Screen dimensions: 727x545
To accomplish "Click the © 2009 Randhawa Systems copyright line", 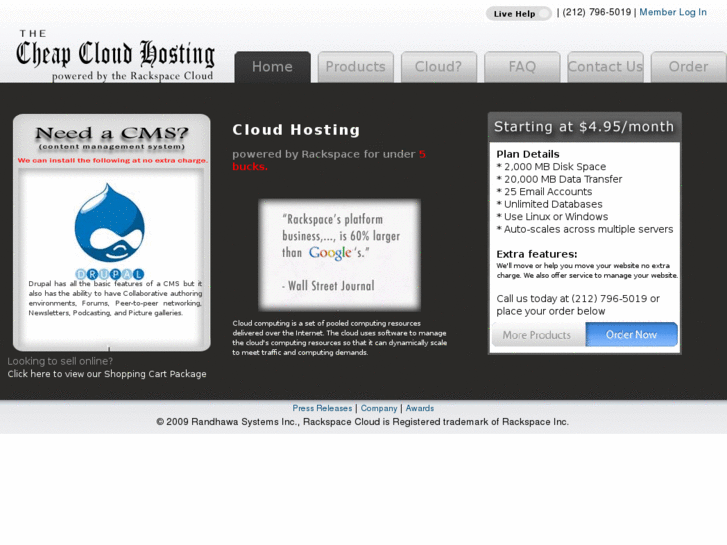I will tap(363, 422).
